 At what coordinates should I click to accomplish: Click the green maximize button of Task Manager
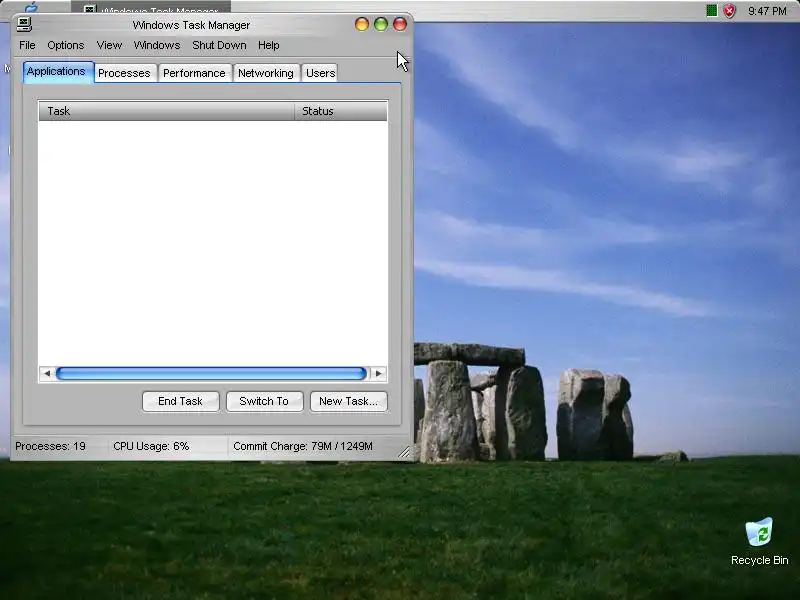381,24
